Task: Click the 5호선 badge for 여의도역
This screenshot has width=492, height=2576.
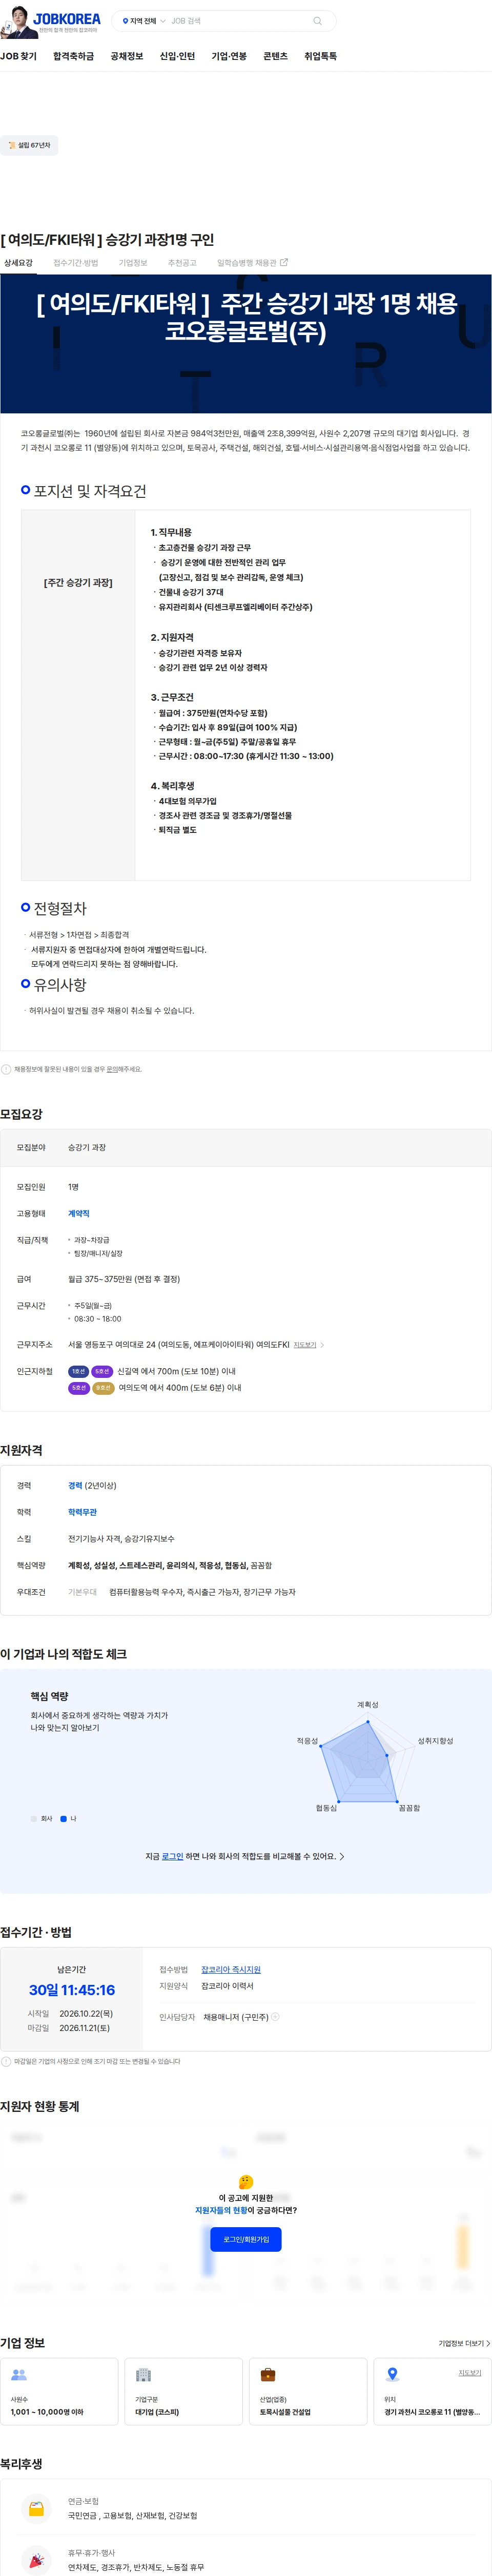Action: 78,1388
